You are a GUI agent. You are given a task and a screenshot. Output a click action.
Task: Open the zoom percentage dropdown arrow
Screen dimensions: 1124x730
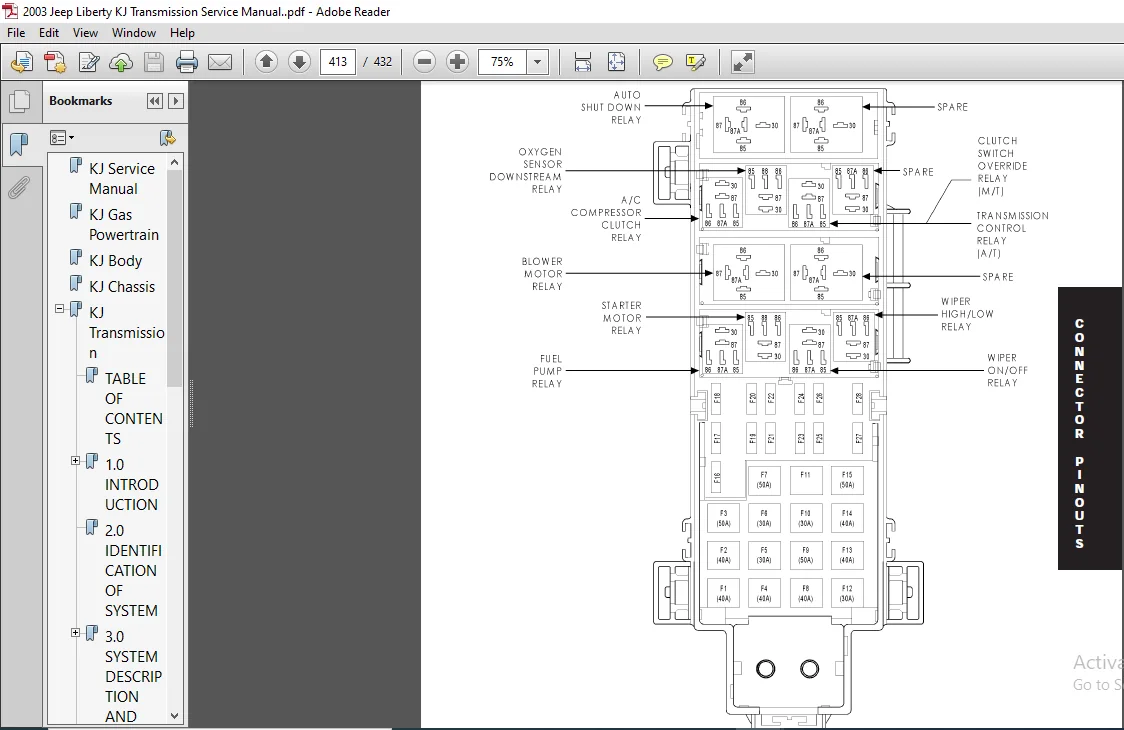538,62
